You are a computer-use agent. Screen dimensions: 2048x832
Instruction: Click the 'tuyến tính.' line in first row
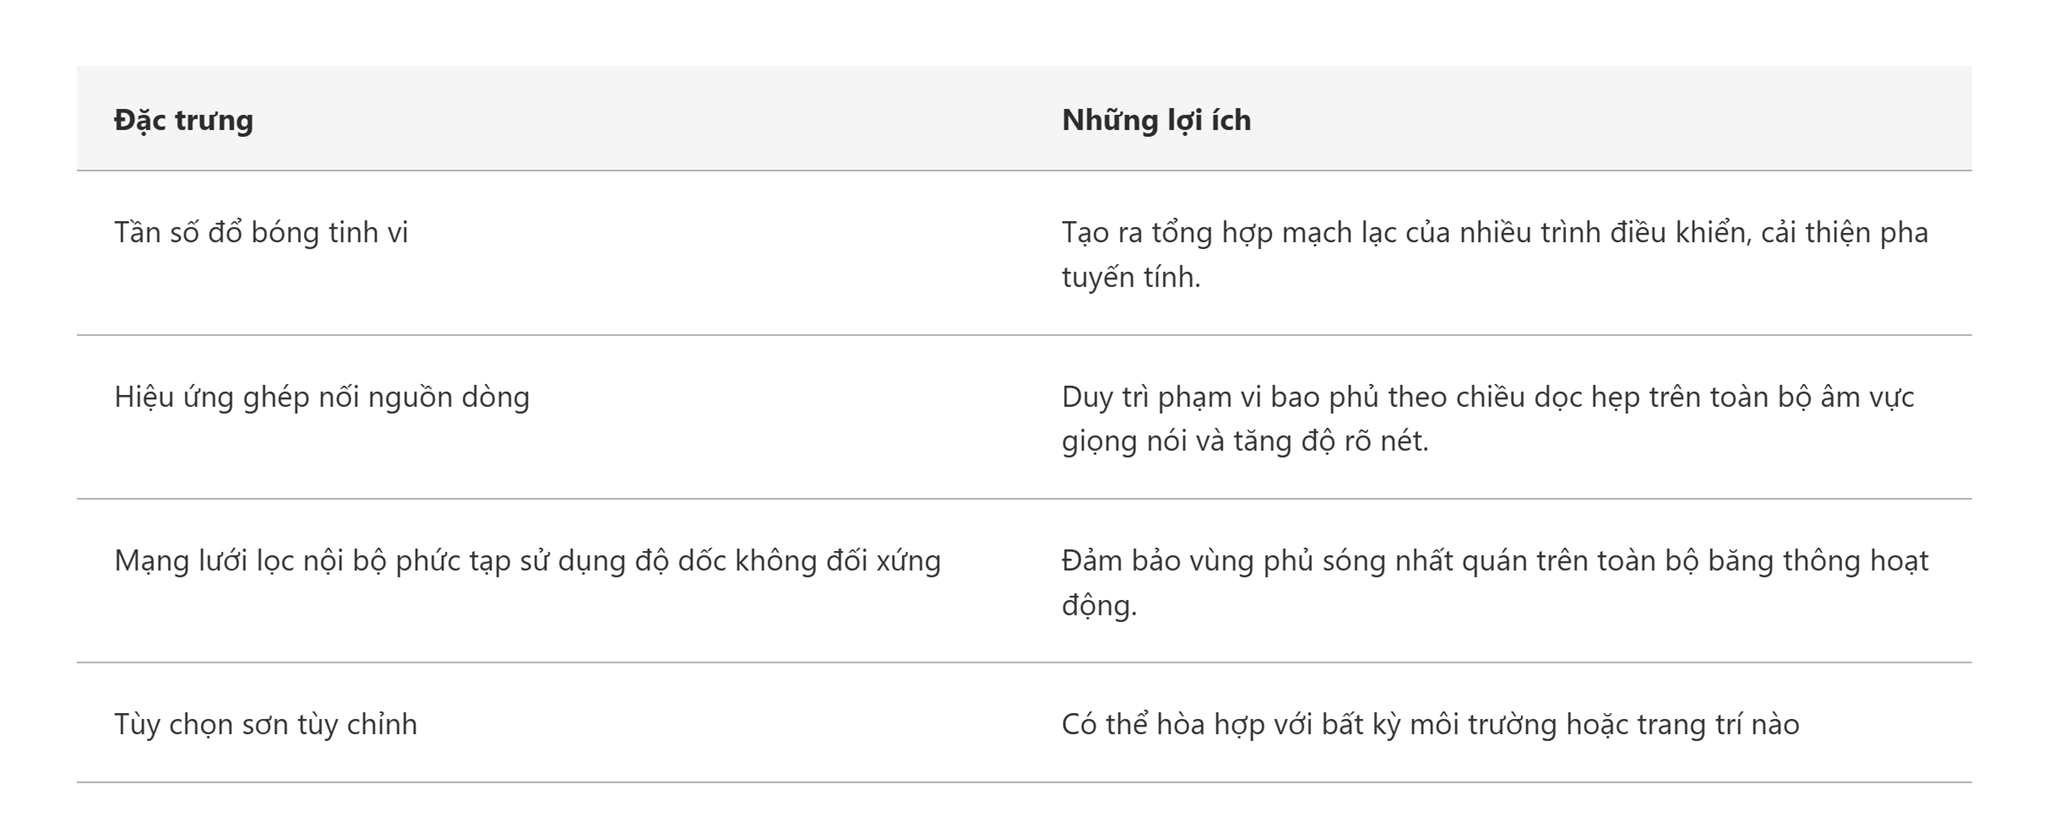click(1131, 277)
